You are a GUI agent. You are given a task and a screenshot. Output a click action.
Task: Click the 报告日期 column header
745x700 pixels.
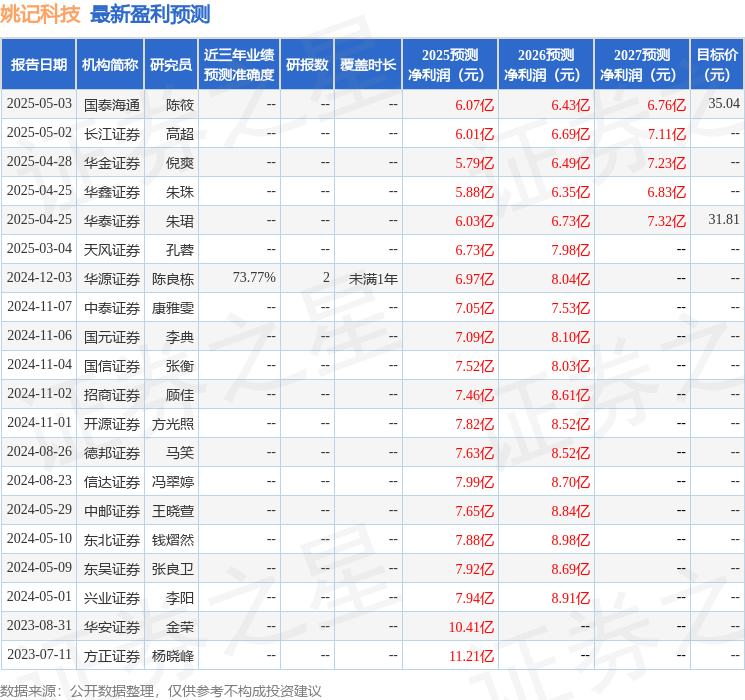coord(39,65)
